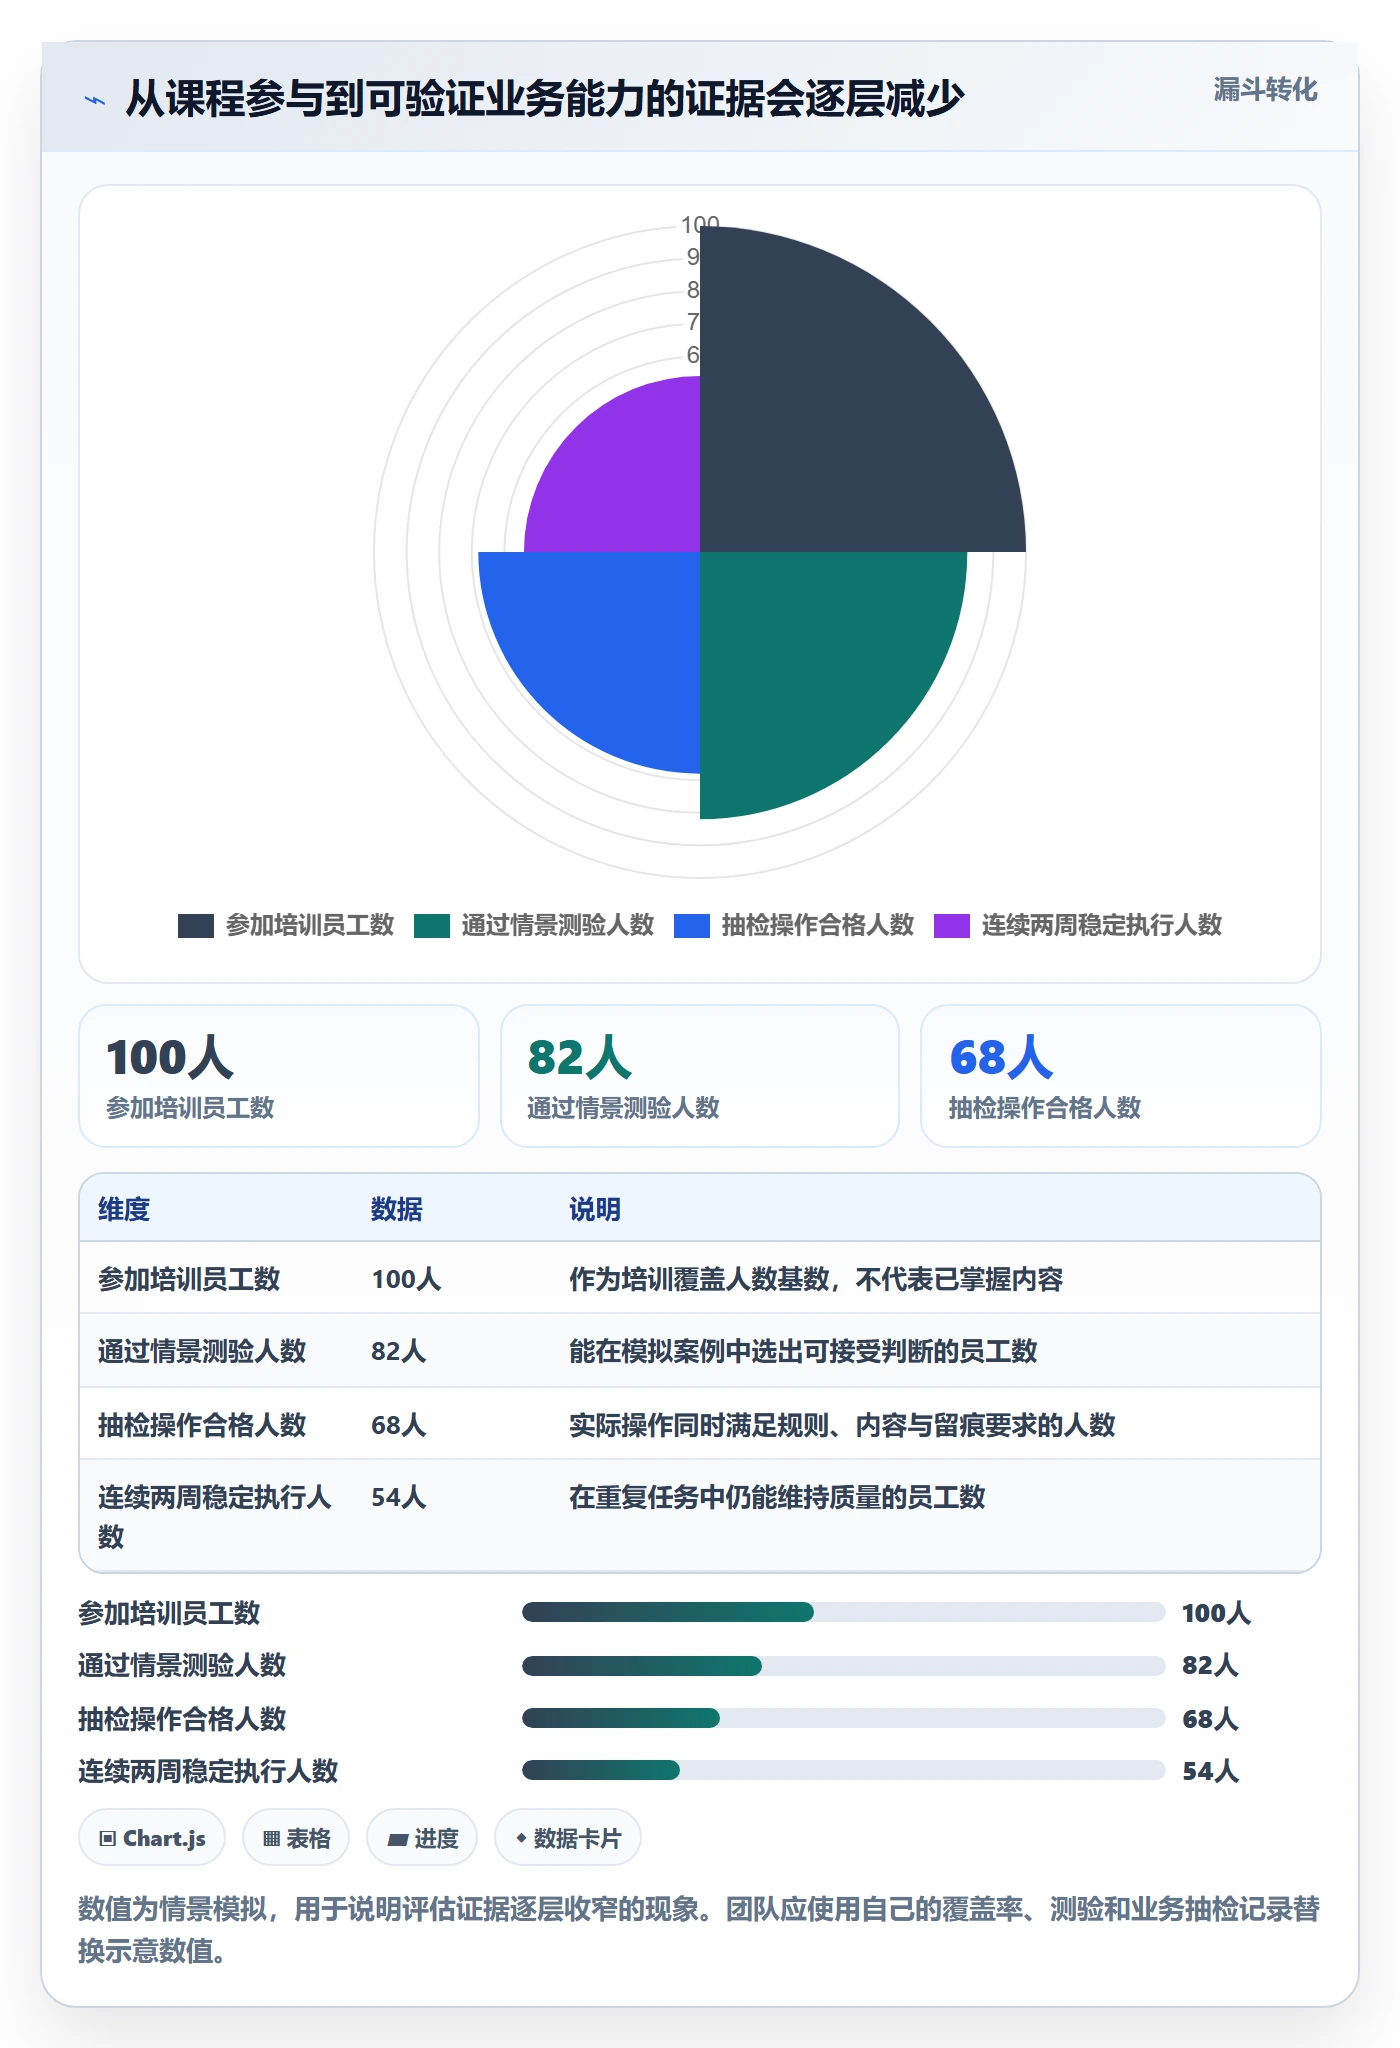Viewport: 1400px width, 2048px height.
Task: Select the 82人 data card
Action: tap(700, 1076)
